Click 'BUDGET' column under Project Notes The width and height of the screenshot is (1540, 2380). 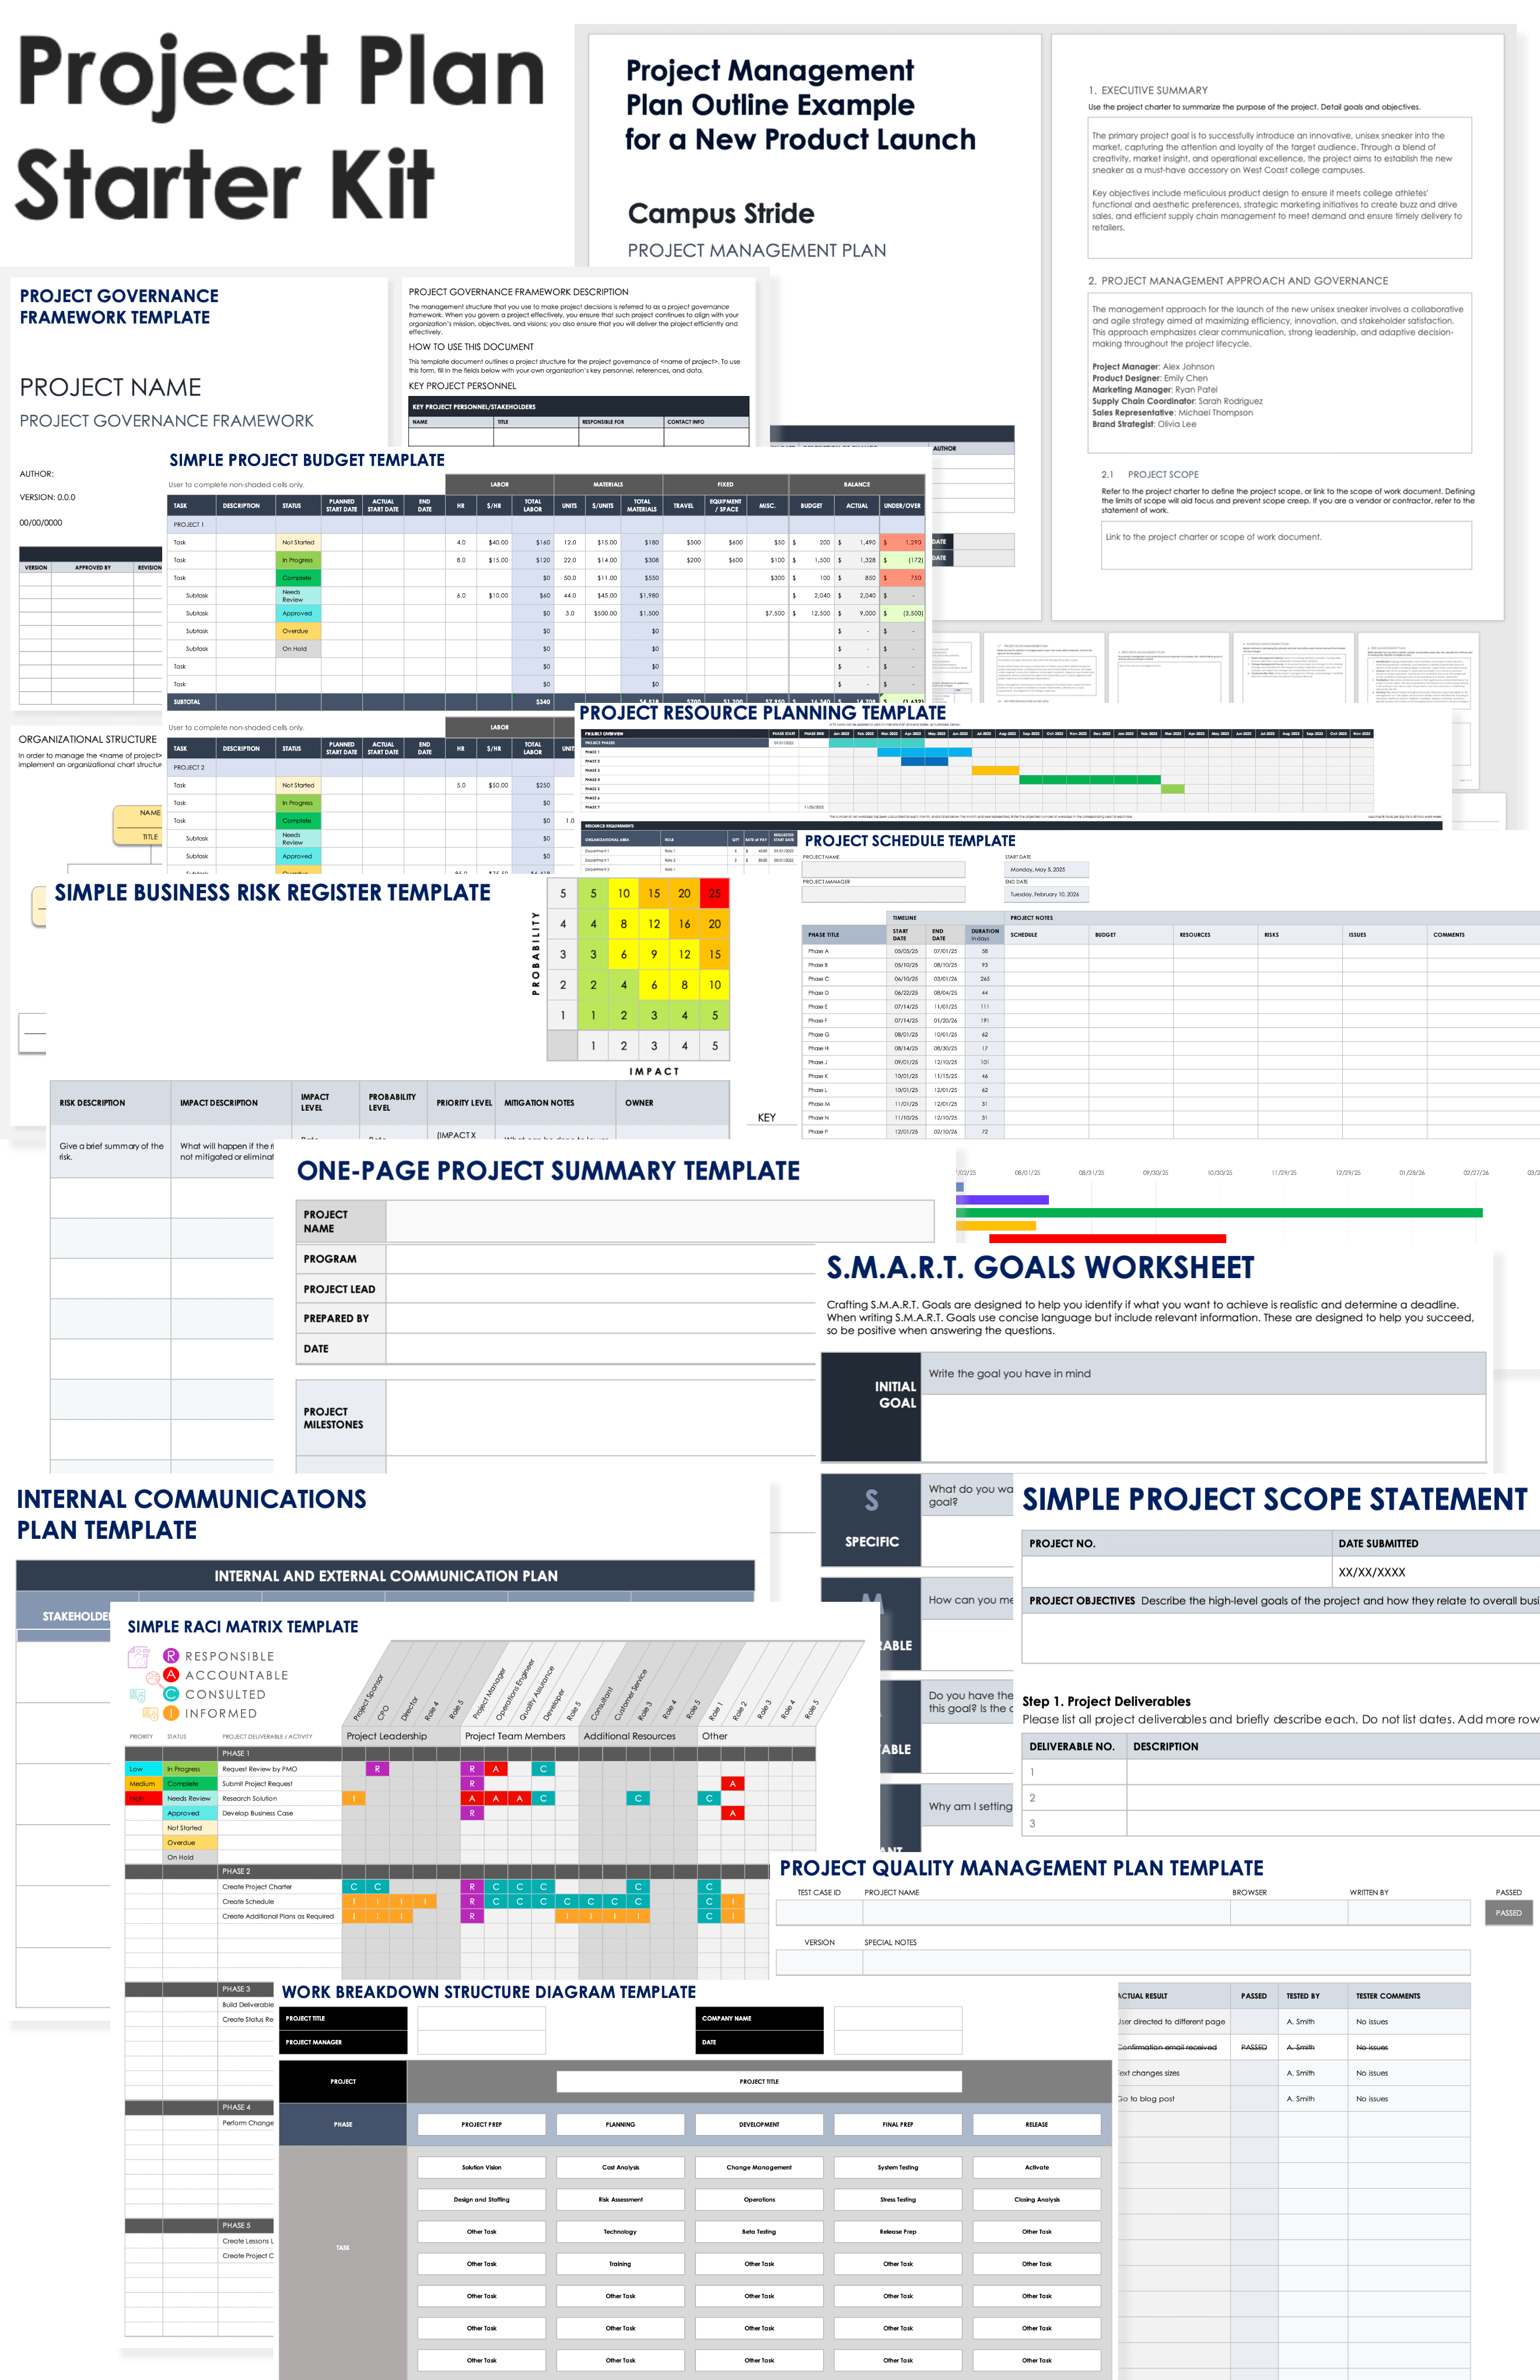[1130, 935]
